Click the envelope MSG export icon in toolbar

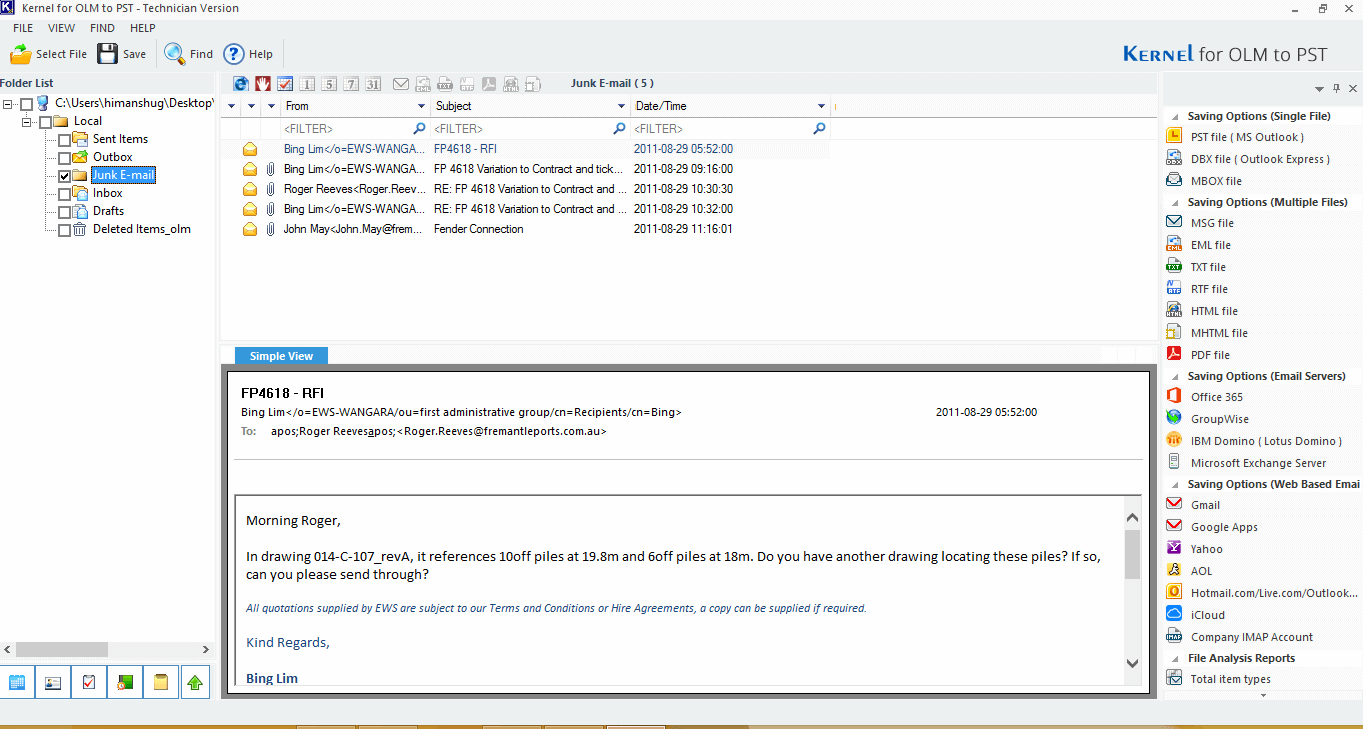(x=401, y=84)
